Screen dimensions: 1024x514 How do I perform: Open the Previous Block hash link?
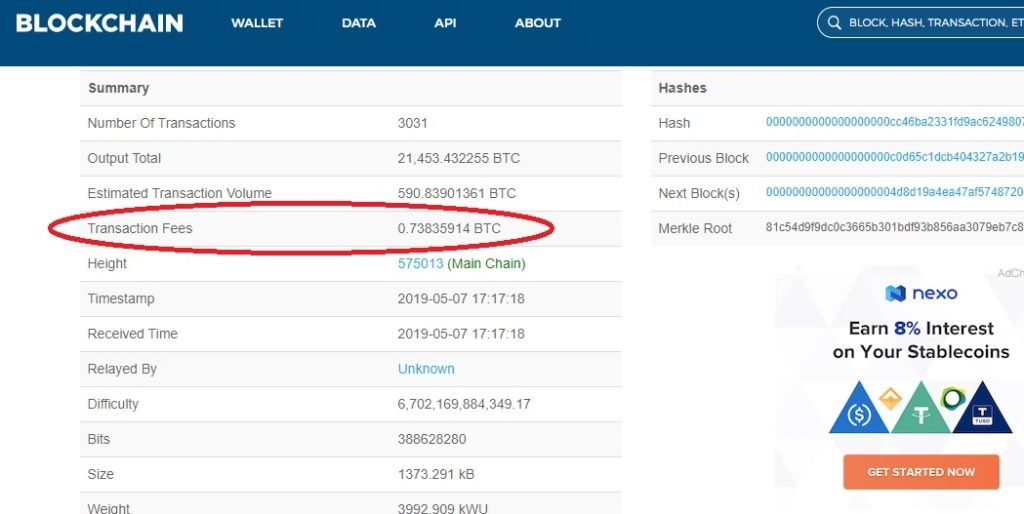[895, 158]
